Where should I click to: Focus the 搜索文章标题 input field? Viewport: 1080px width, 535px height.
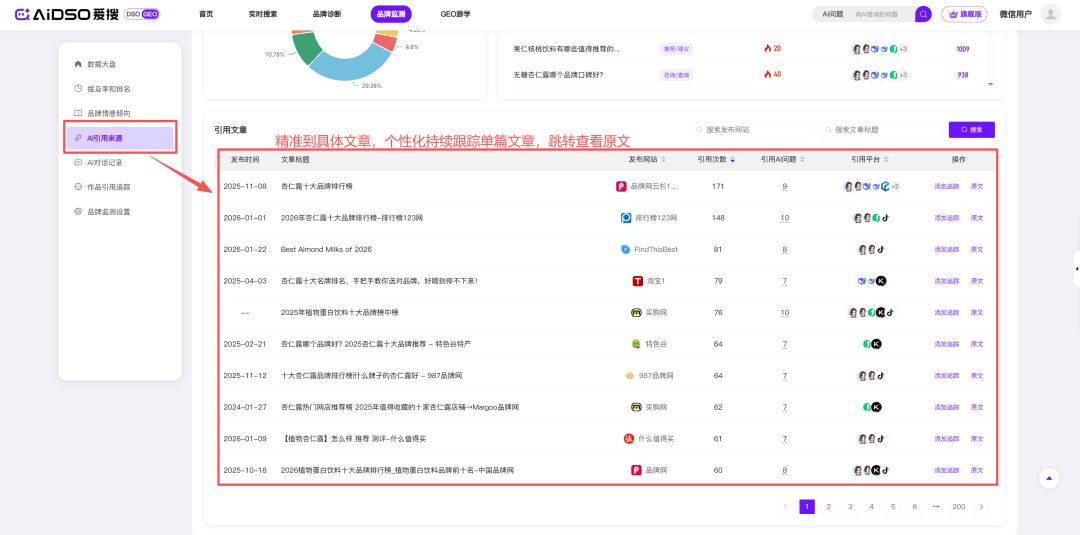tap(880, 130)
